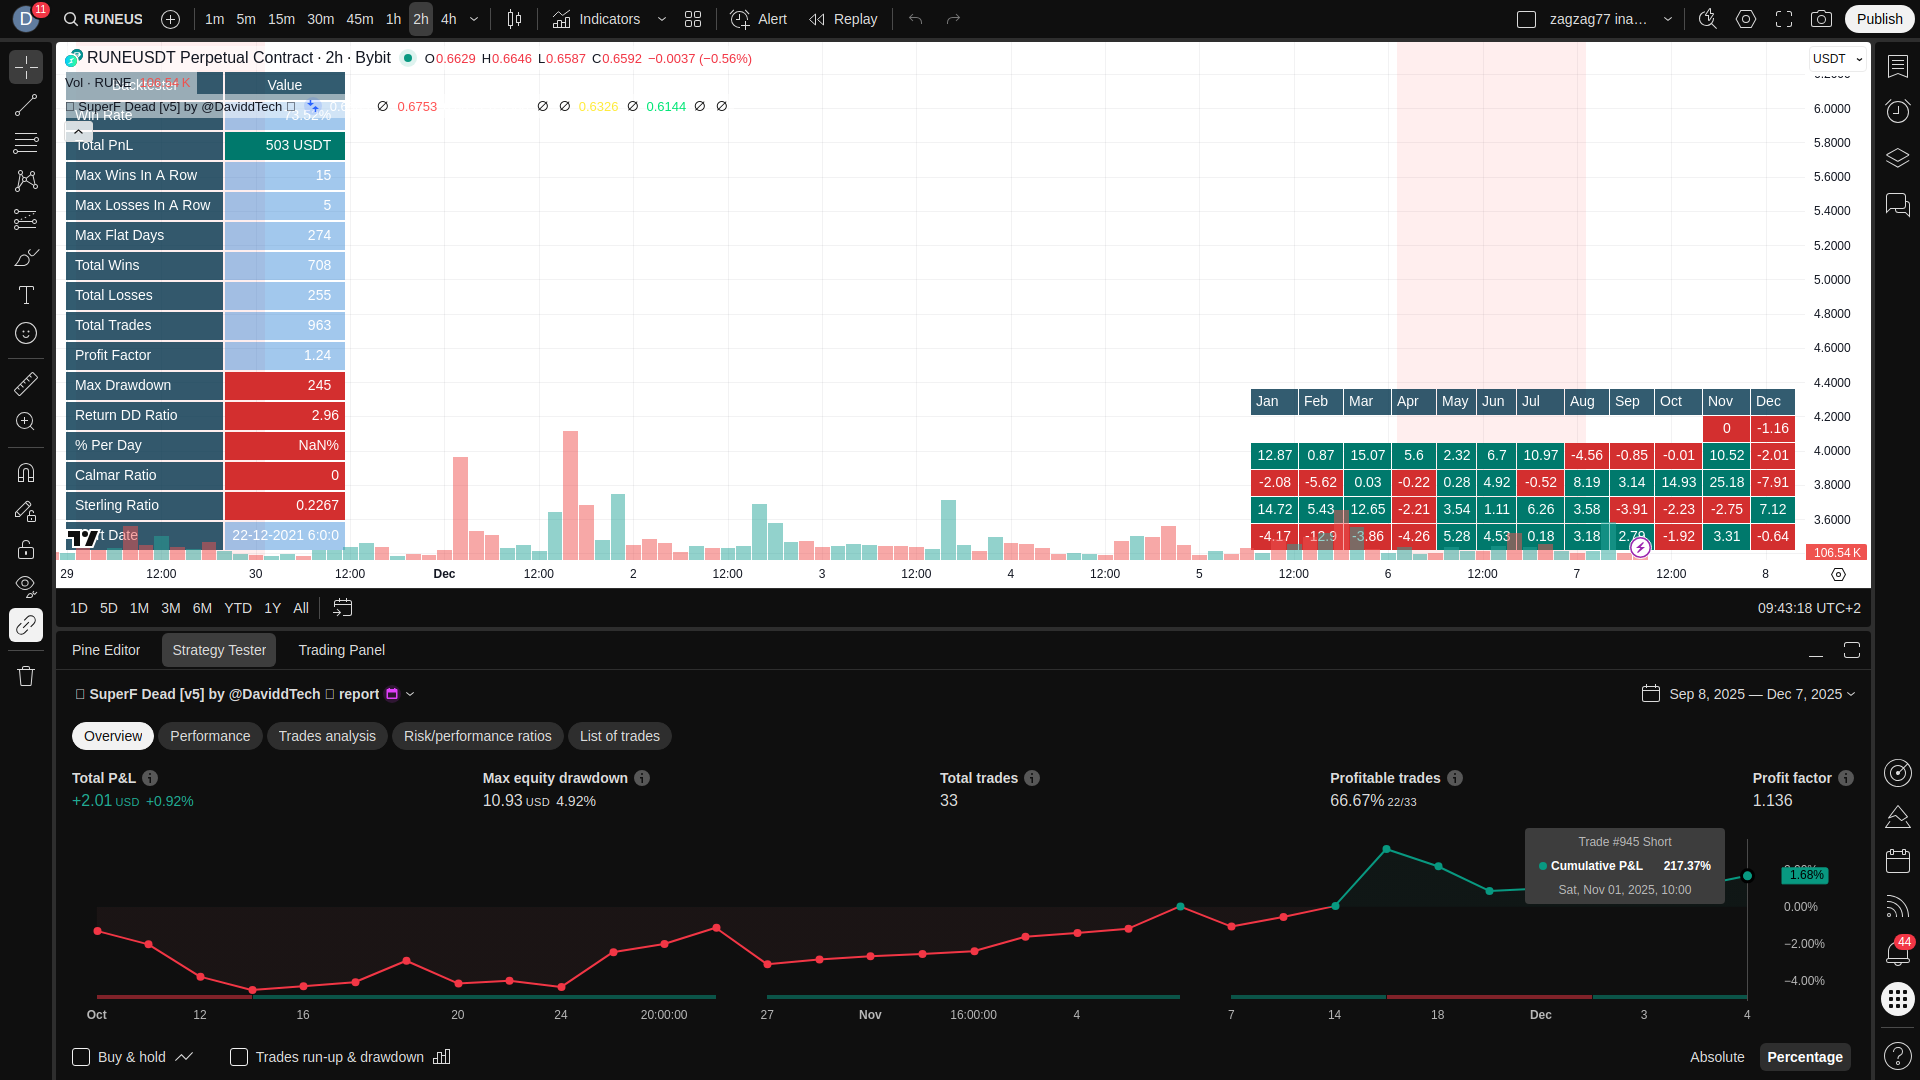Select the 3M time range
The height and width of the screenshot is (1080, 1920).
tap(171, 608)
